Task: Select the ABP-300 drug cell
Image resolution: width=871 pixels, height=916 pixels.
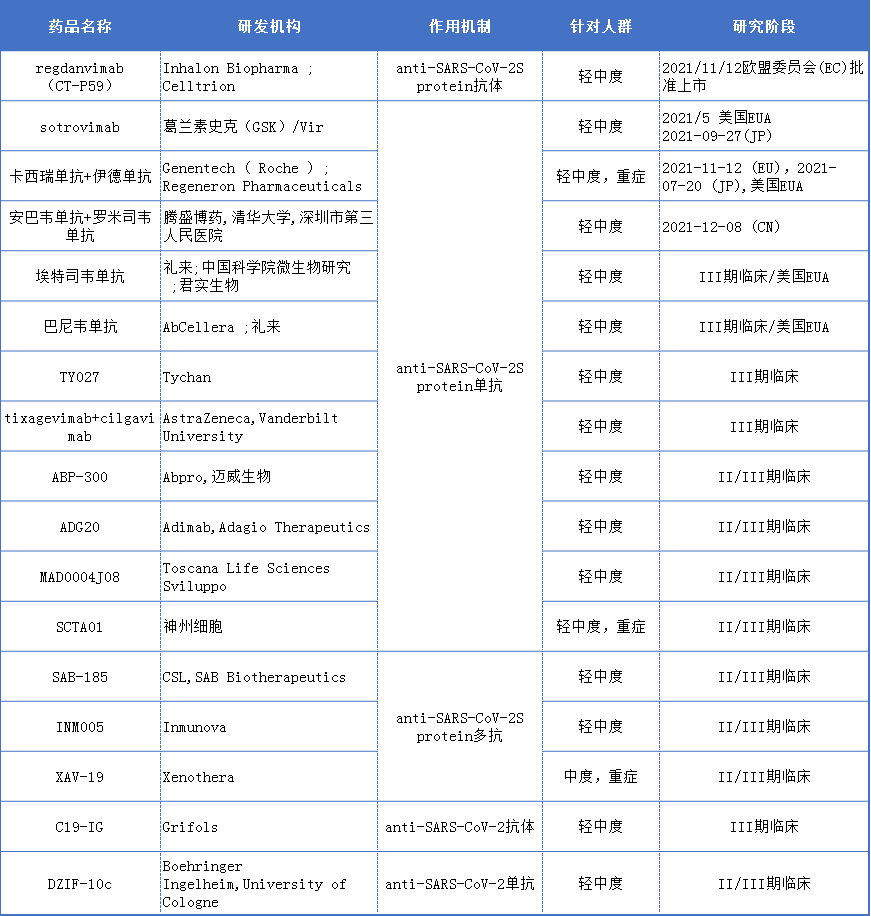Action: tap(80, 477)
